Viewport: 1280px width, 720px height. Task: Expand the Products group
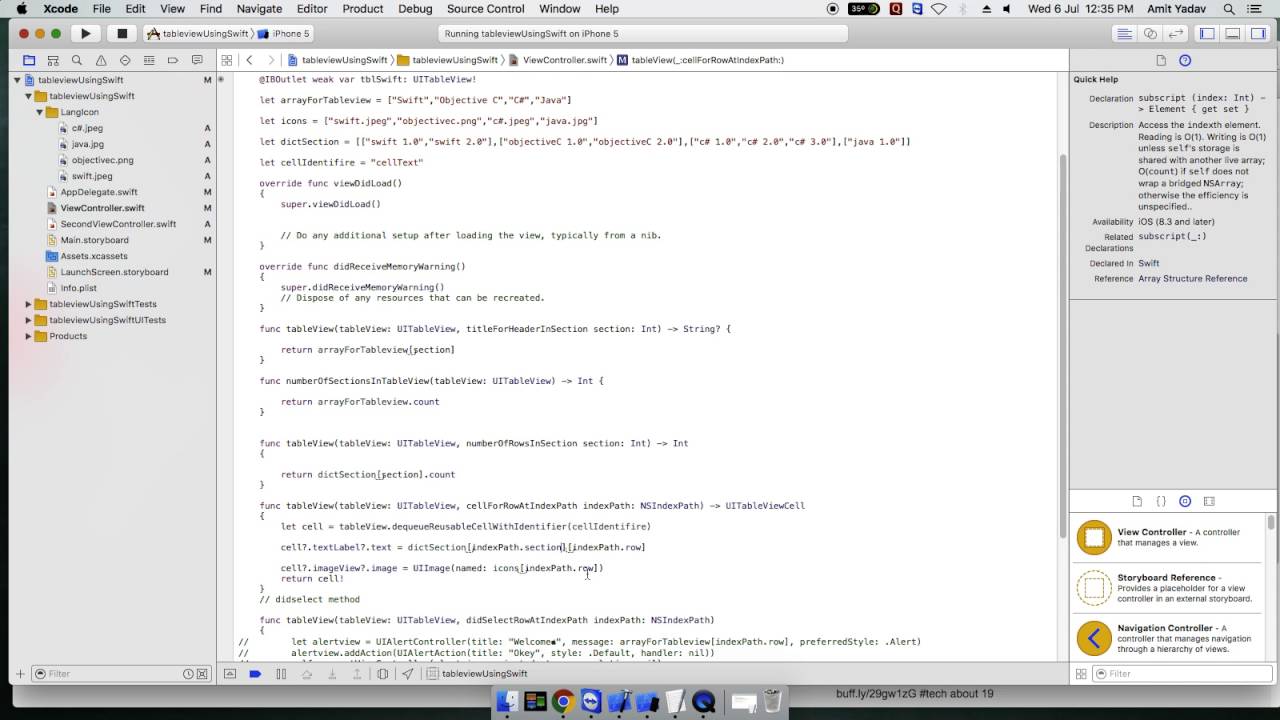[28, 336]
